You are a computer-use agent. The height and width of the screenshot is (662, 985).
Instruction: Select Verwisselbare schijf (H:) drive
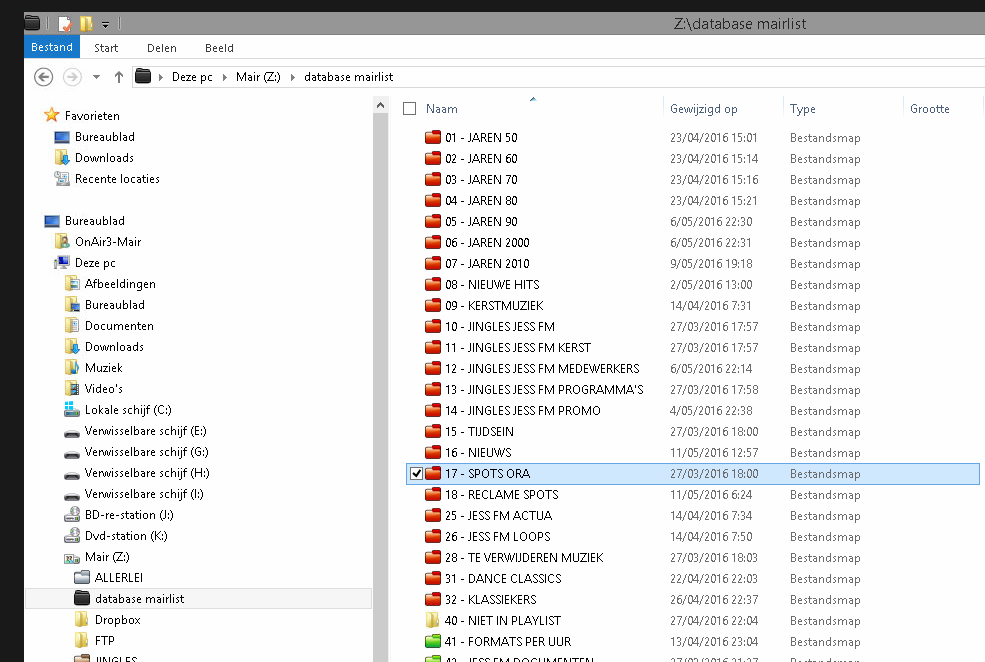147,473
